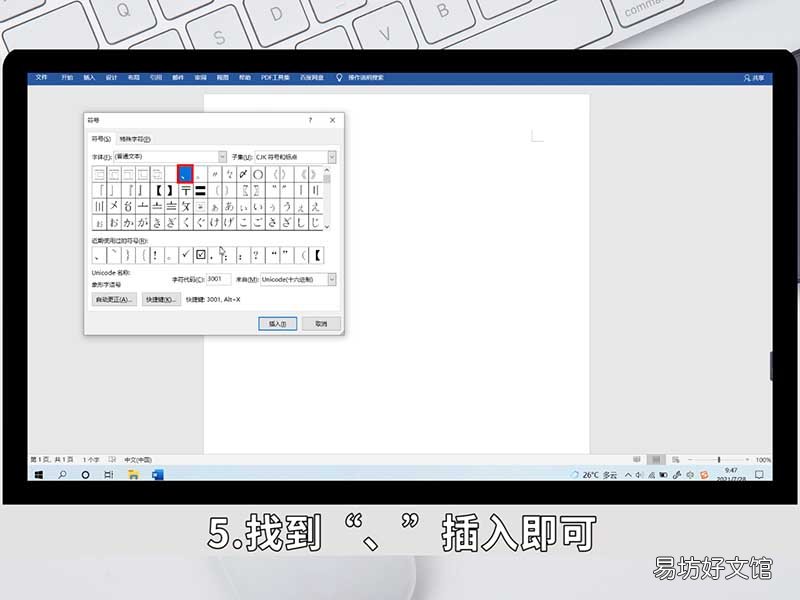Select the 〒 postal mark symbol
This screenshot has width=800, height=600.
pyautogui.click(x=185, y=191)
